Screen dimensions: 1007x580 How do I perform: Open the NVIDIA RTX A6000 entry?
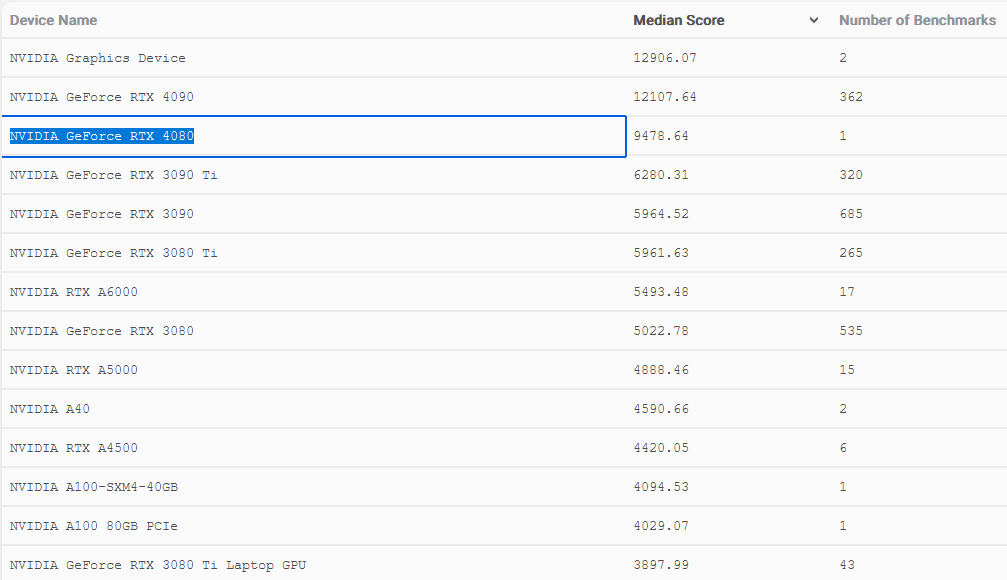pos(74,292)
